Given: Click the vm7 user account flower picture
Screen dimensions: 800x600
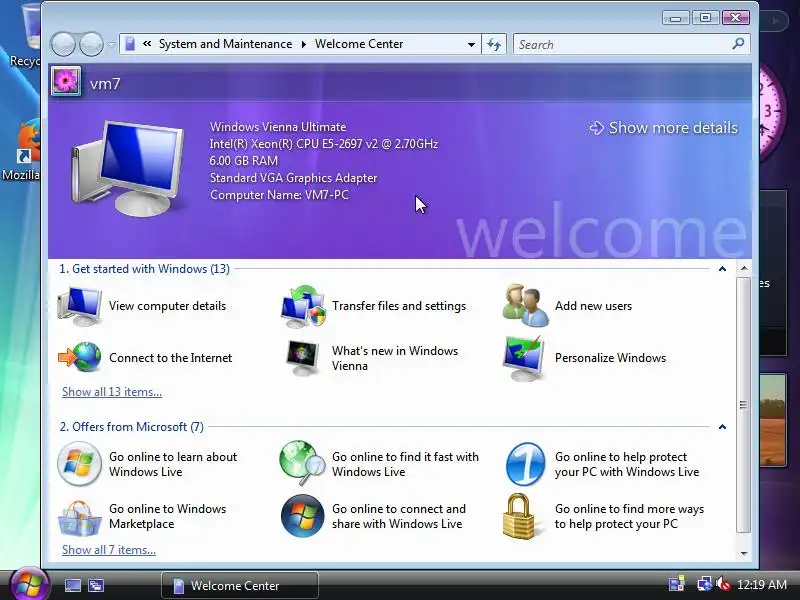Looking at the screenshot, I should click(65, 81).
